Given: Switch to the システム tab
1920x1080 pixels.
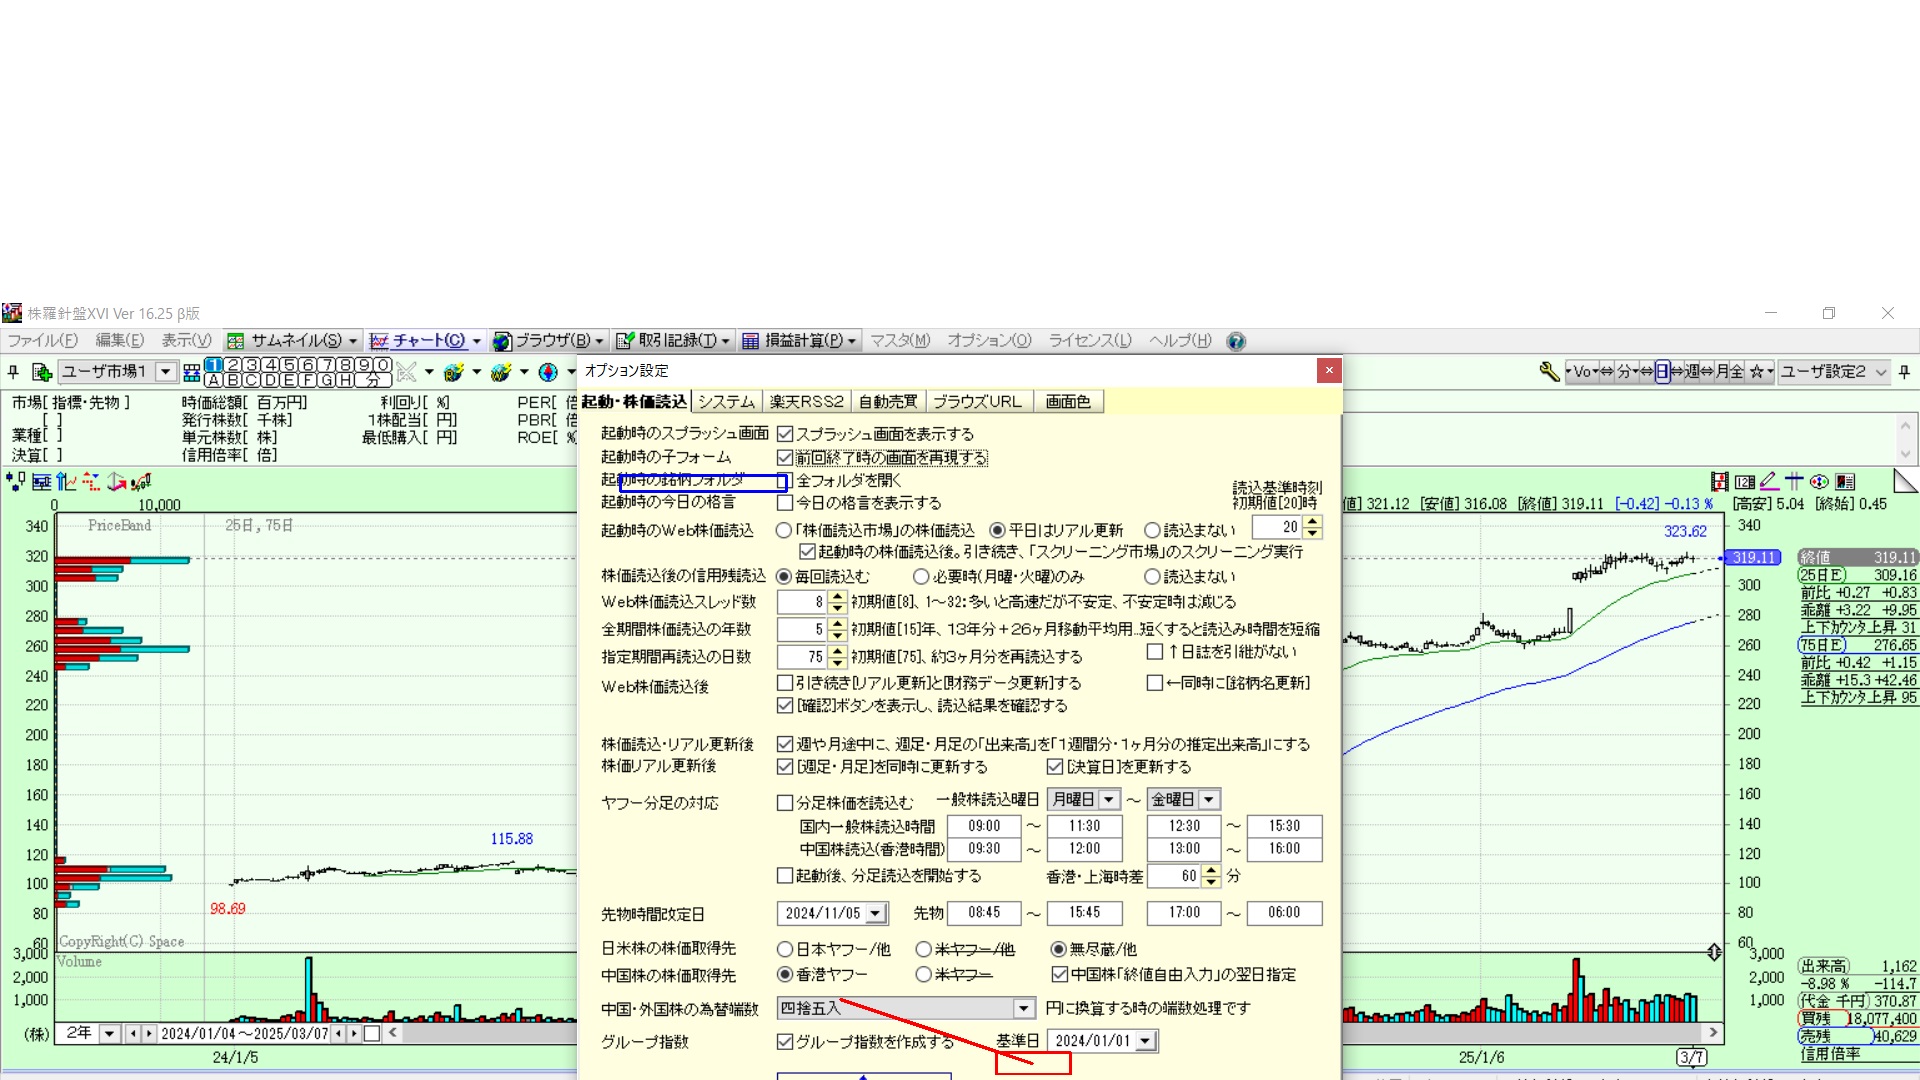Looking at the screenshot, I should (727, 402).
